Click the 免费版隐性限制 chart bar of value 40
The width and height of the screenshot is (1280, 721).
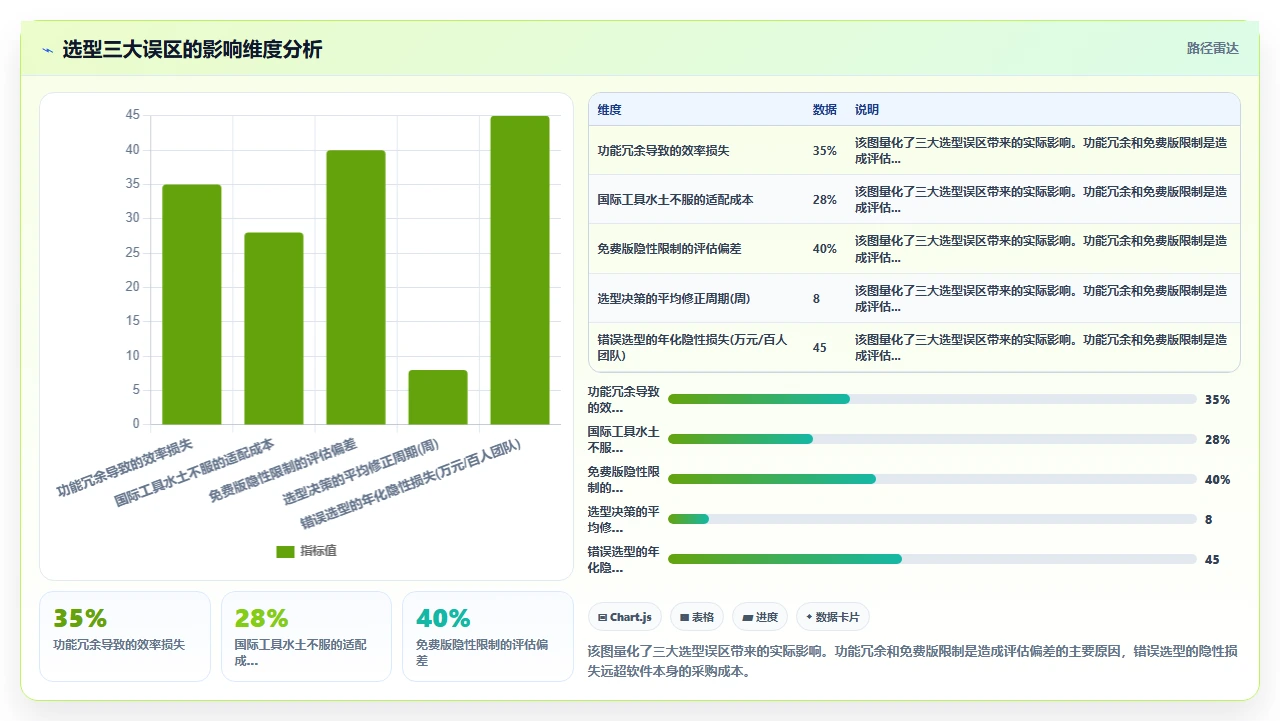(x=356, y=287)
